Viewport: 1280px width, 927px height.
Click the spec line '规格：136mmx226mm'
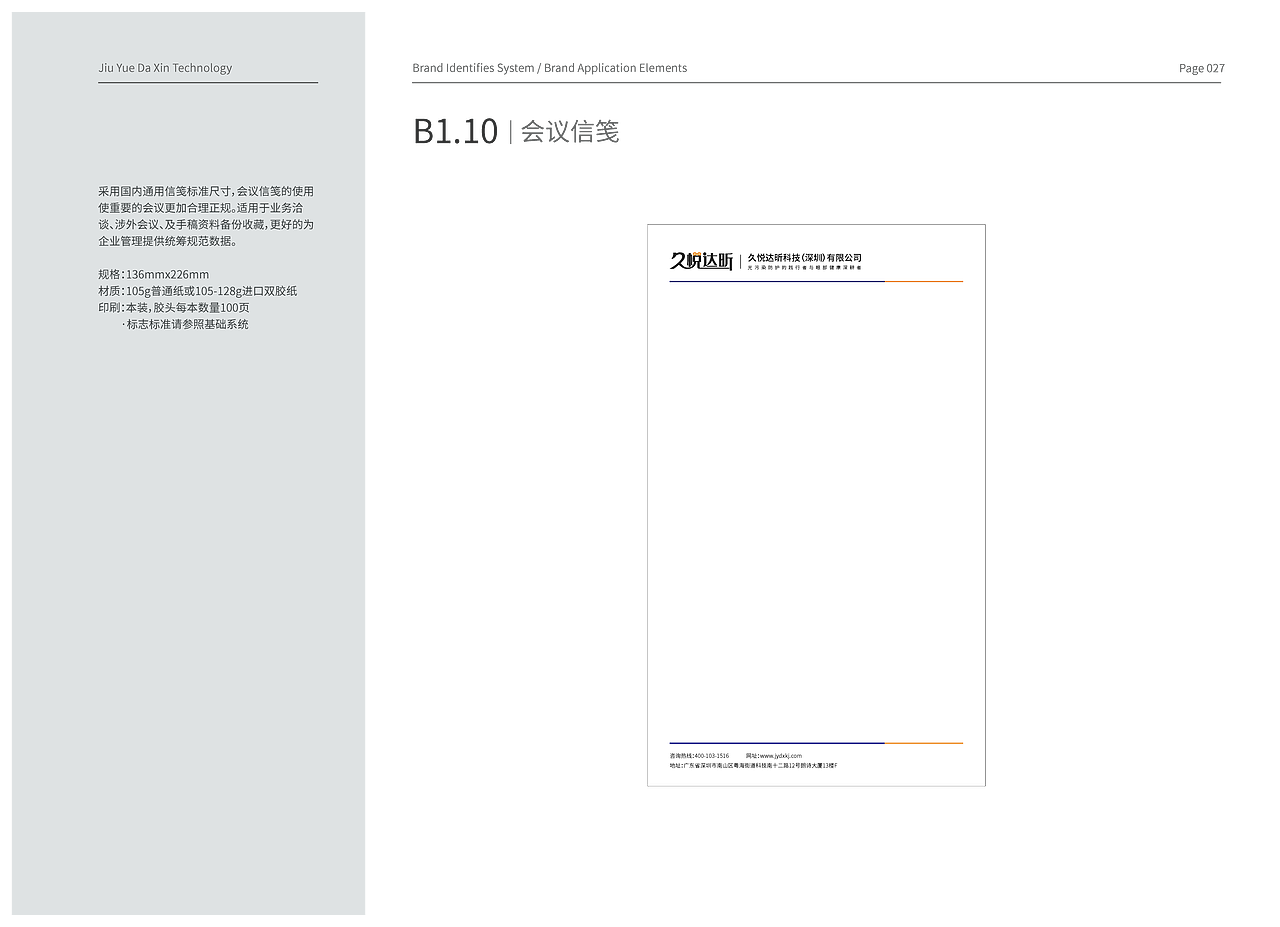(154, 274)
